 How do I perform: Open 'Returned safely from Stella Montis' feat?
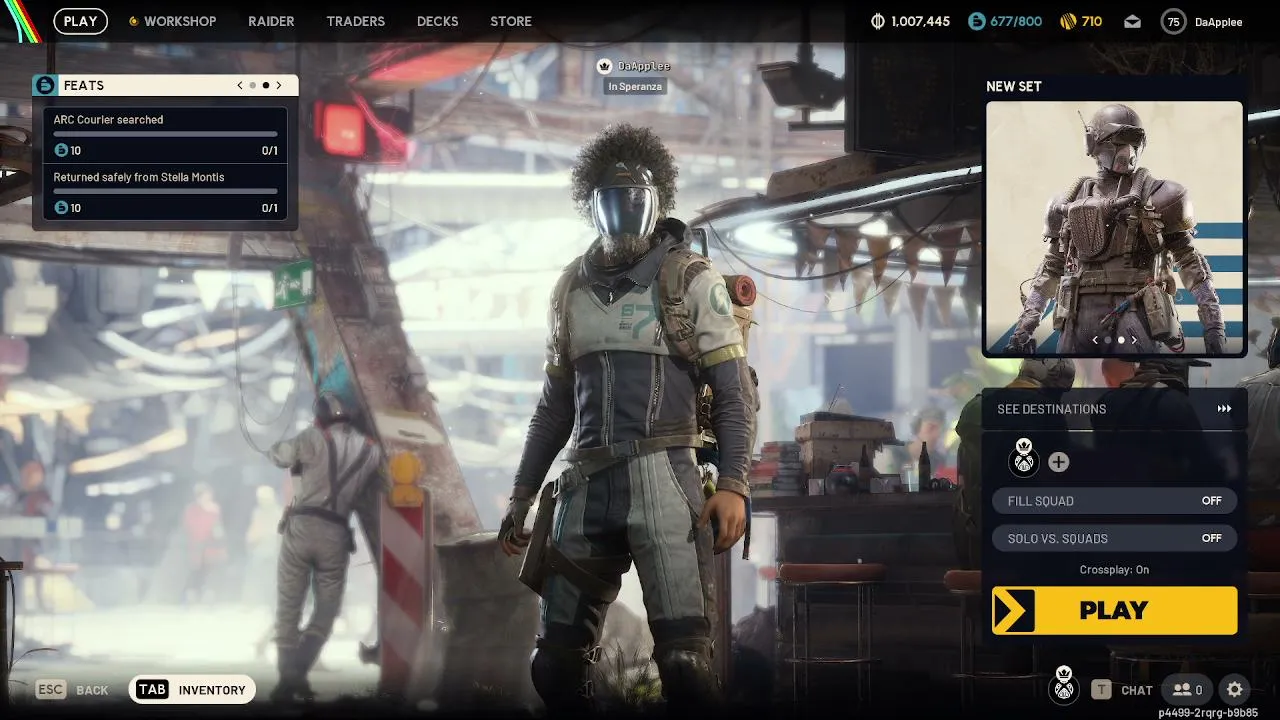(166, 192)
